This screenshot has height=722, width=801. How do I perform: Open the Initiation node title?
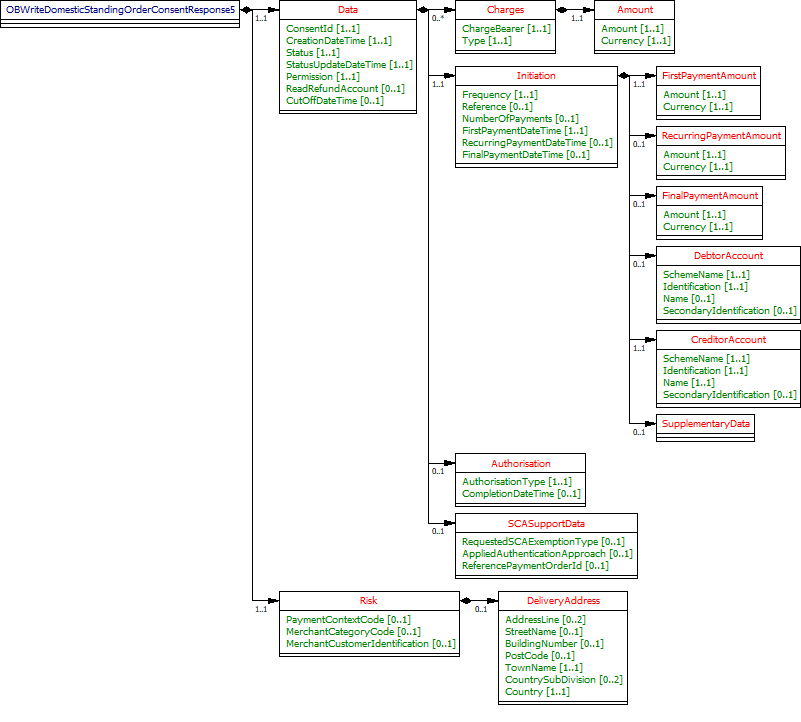click(536, 76)
